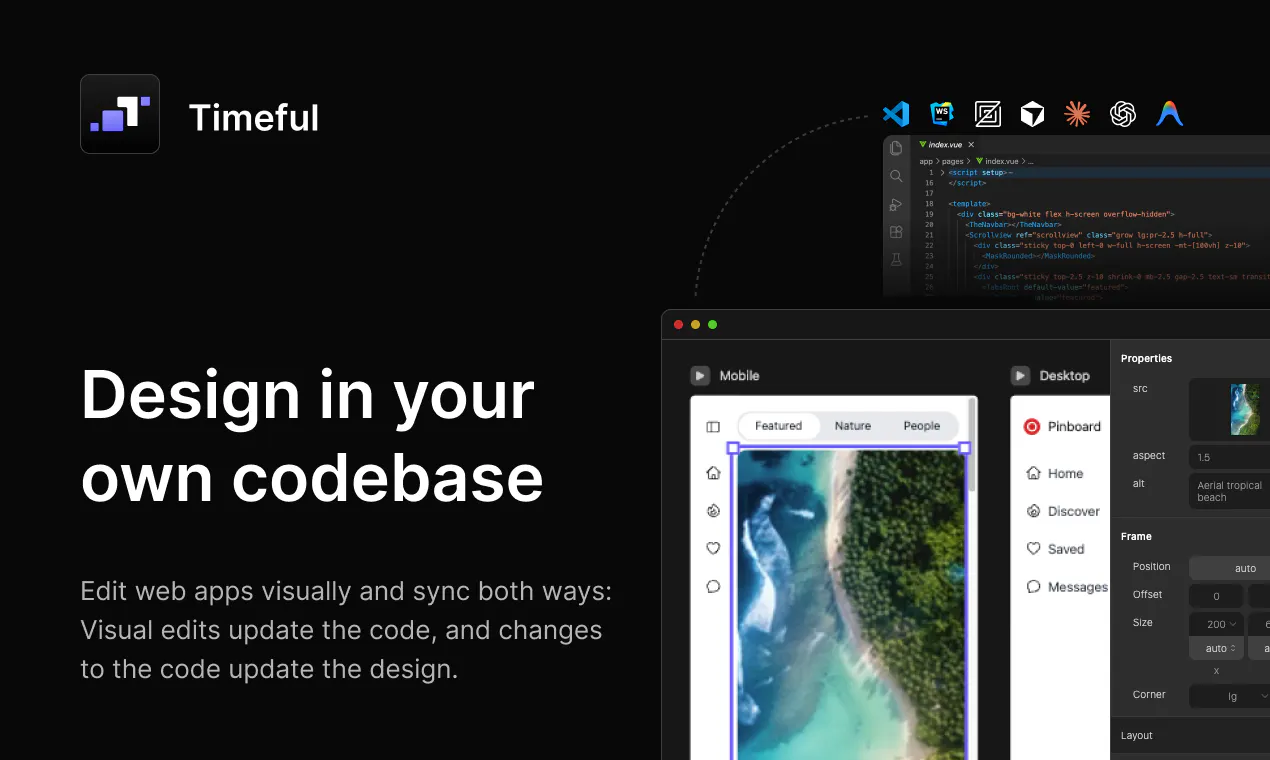
Task: Open the Position auto dropdown
Action: point(1229,568)
